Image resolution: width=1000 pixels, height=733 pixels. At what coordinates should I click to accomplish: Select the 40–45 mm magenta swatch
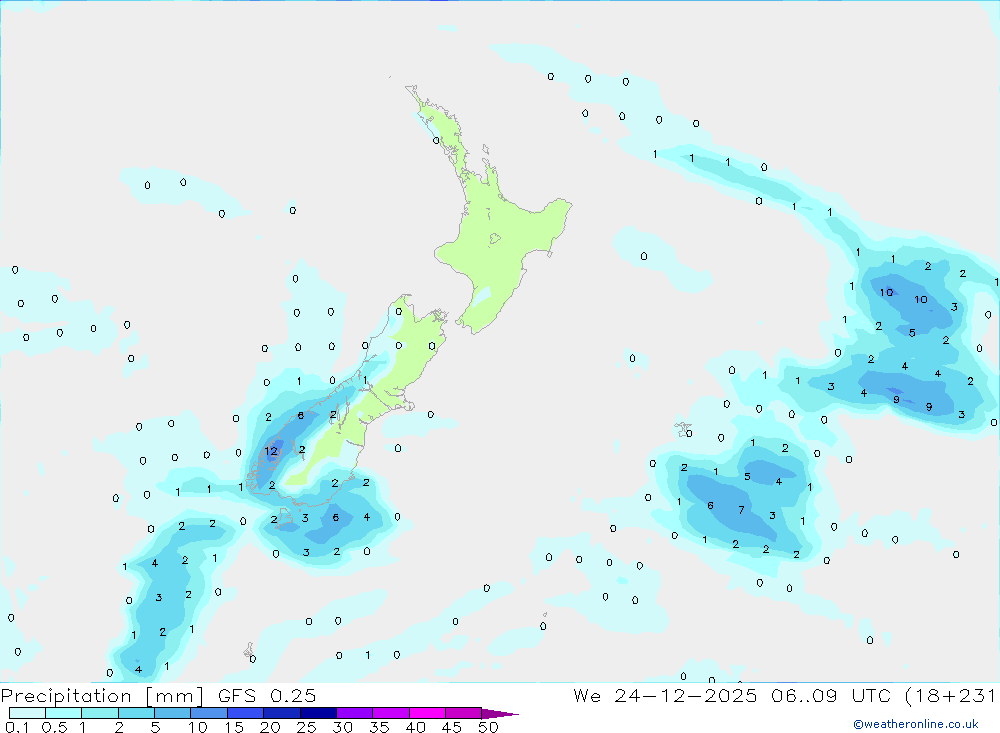point(427,713)
